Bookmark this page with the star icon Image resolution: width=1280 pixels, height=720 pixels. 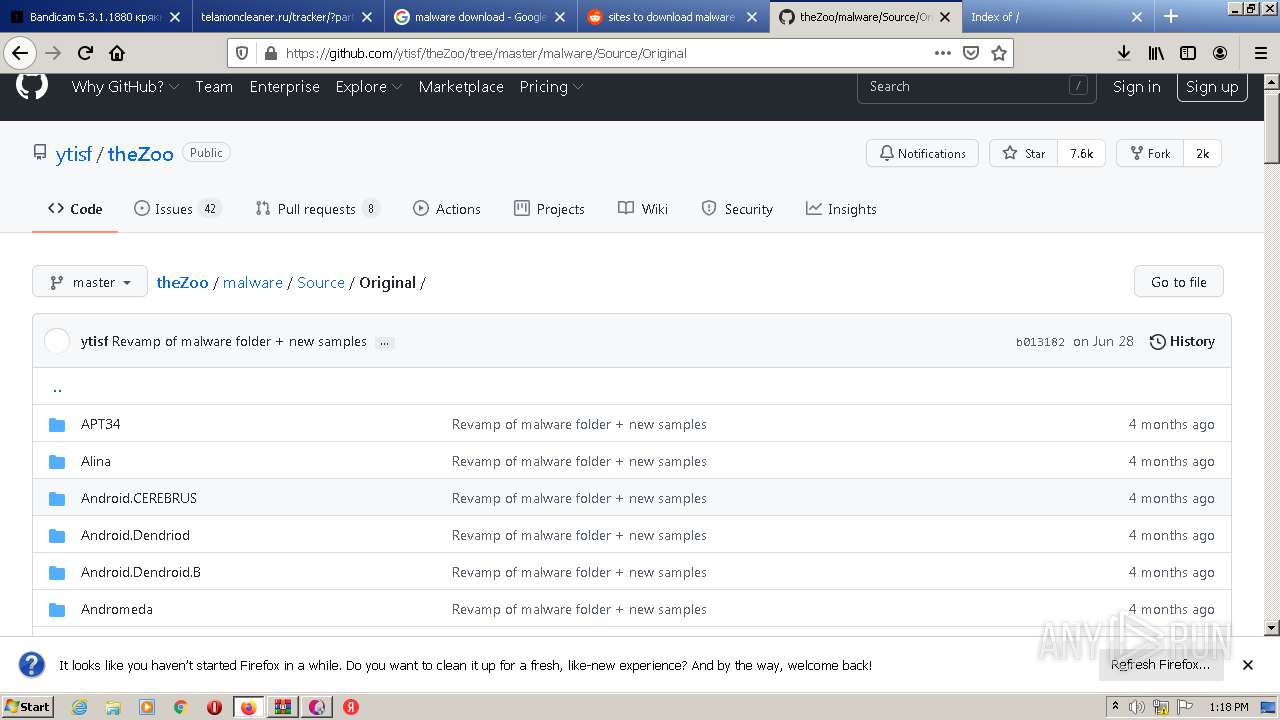click(999, 53)
